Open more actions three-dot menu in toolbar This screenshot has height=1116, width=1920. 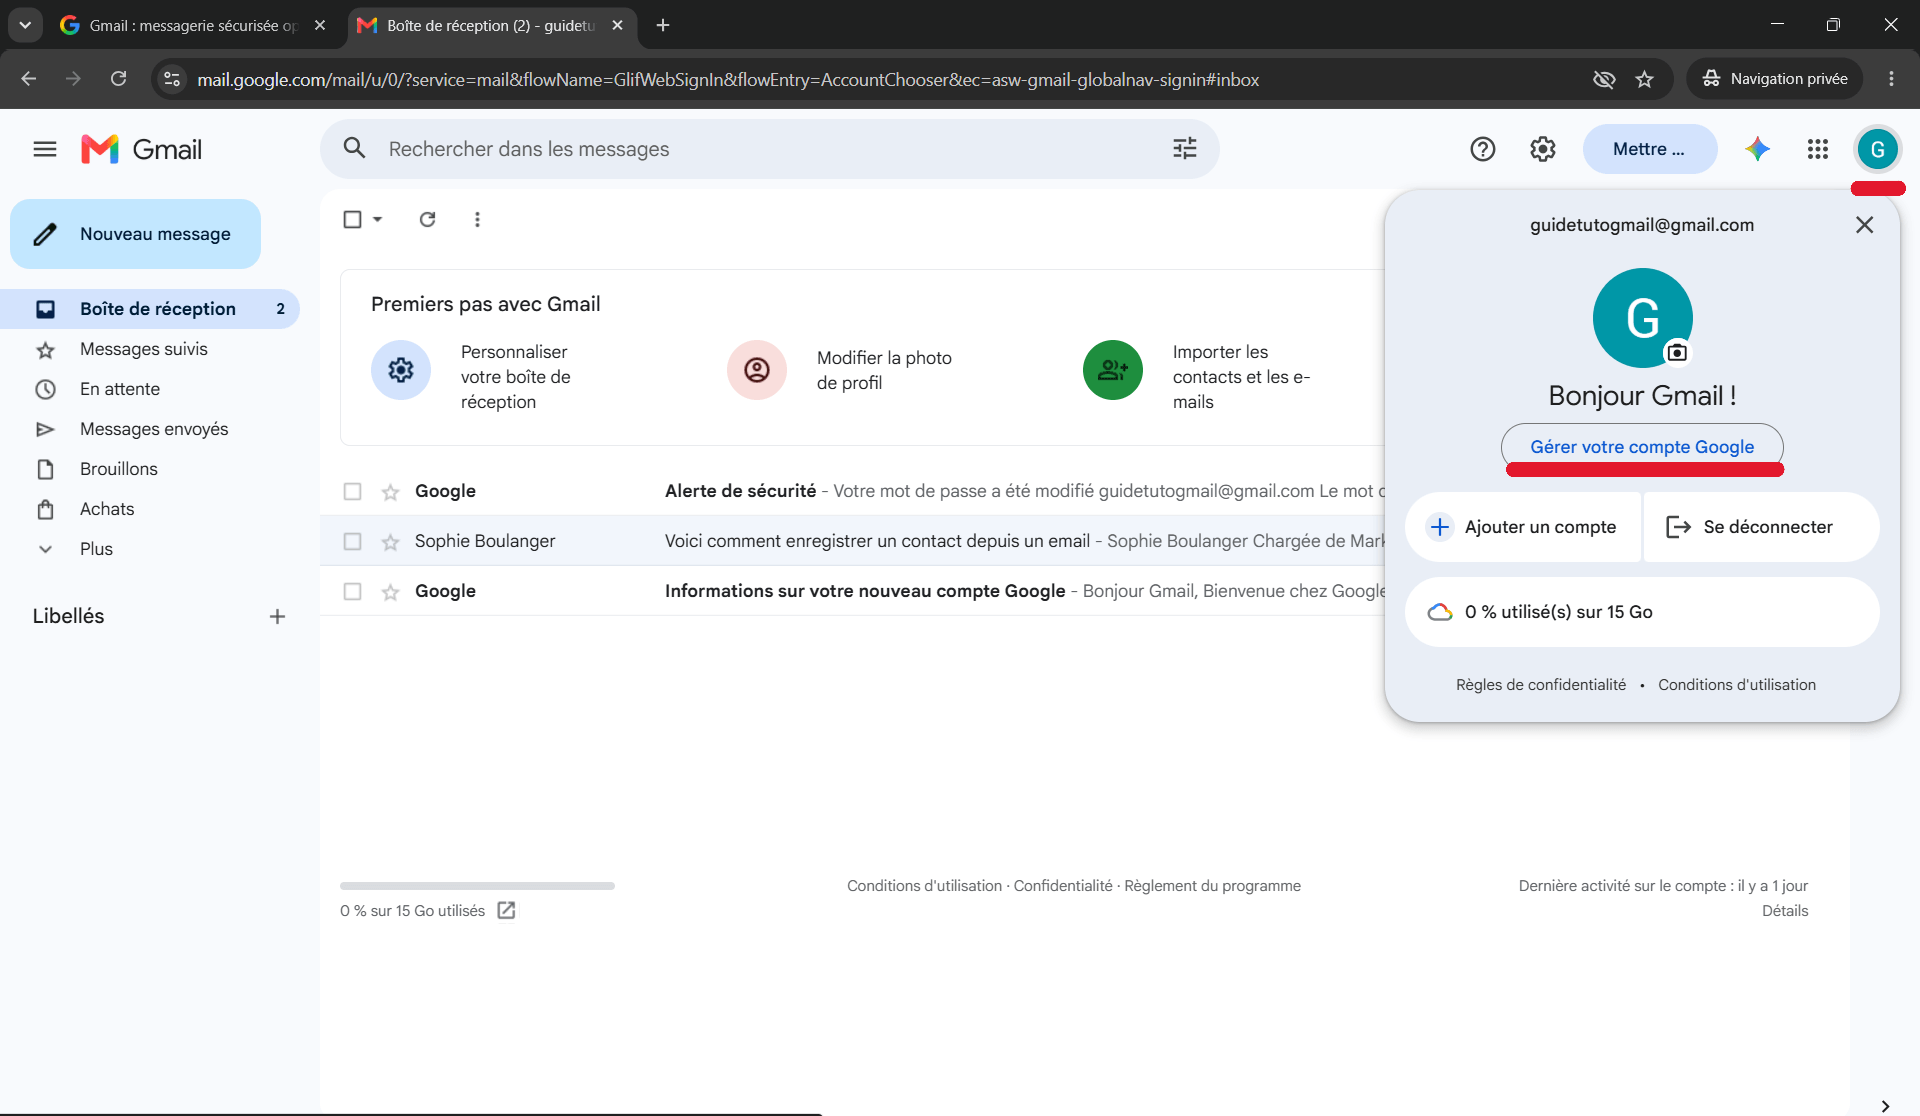click(x=477, y=219)
